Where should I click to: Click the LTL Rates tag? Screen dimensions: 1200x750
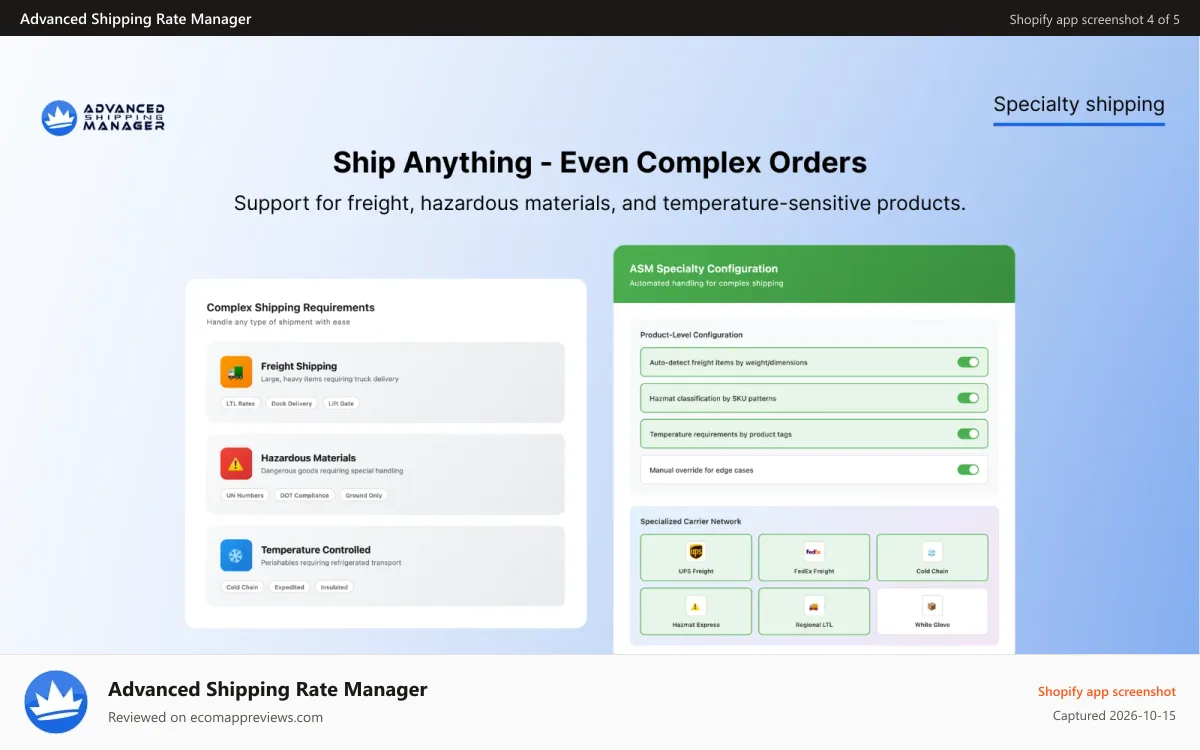[240, 404]
